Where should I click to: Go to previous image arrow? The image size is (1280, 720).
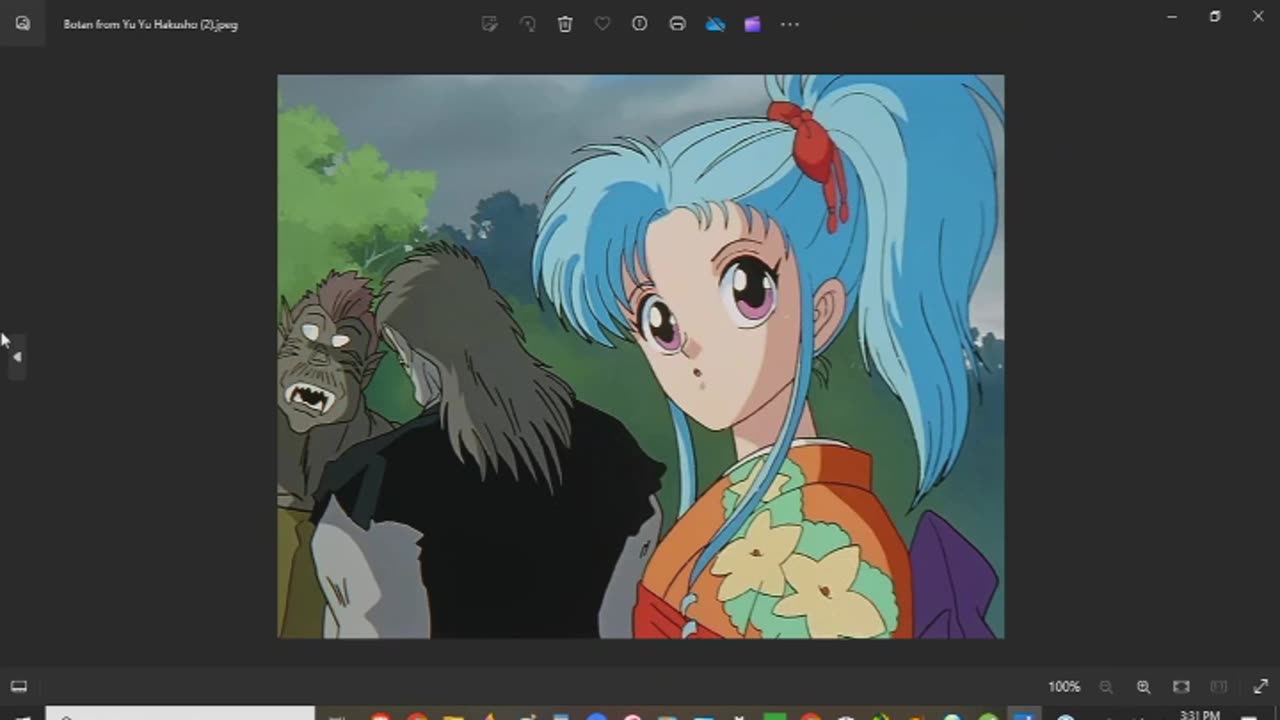[x=16, y=357]
